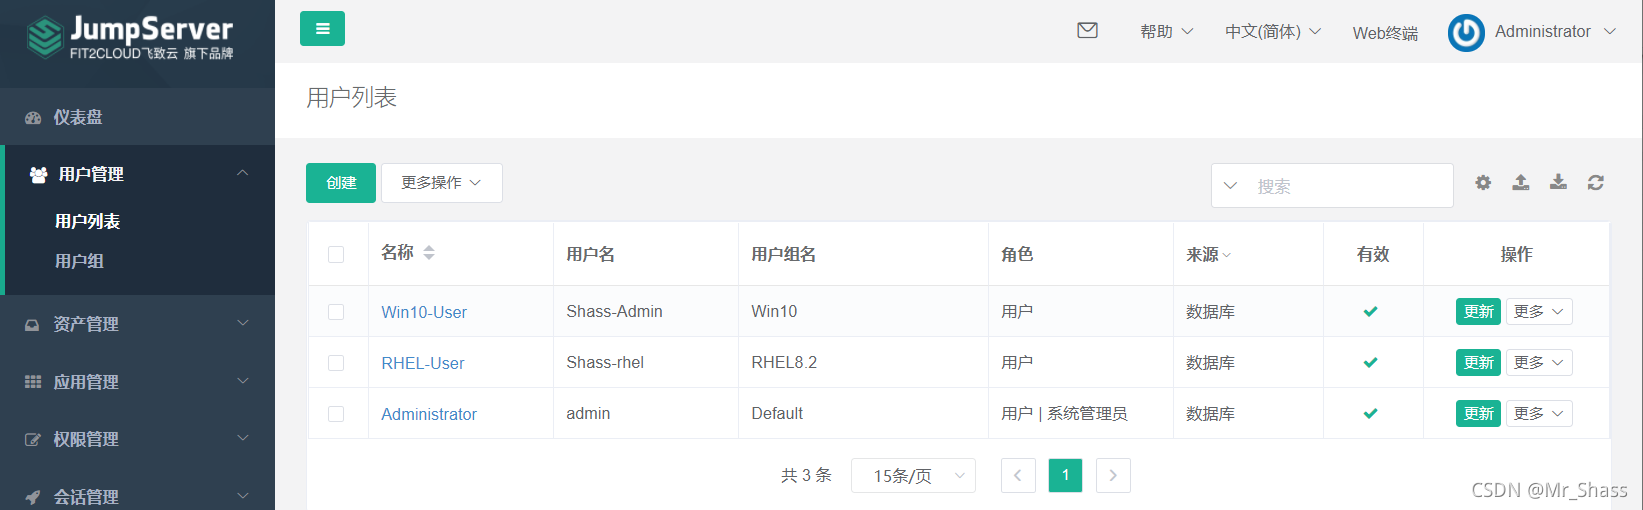Change the 15条/页 page size dropdown

914,476
